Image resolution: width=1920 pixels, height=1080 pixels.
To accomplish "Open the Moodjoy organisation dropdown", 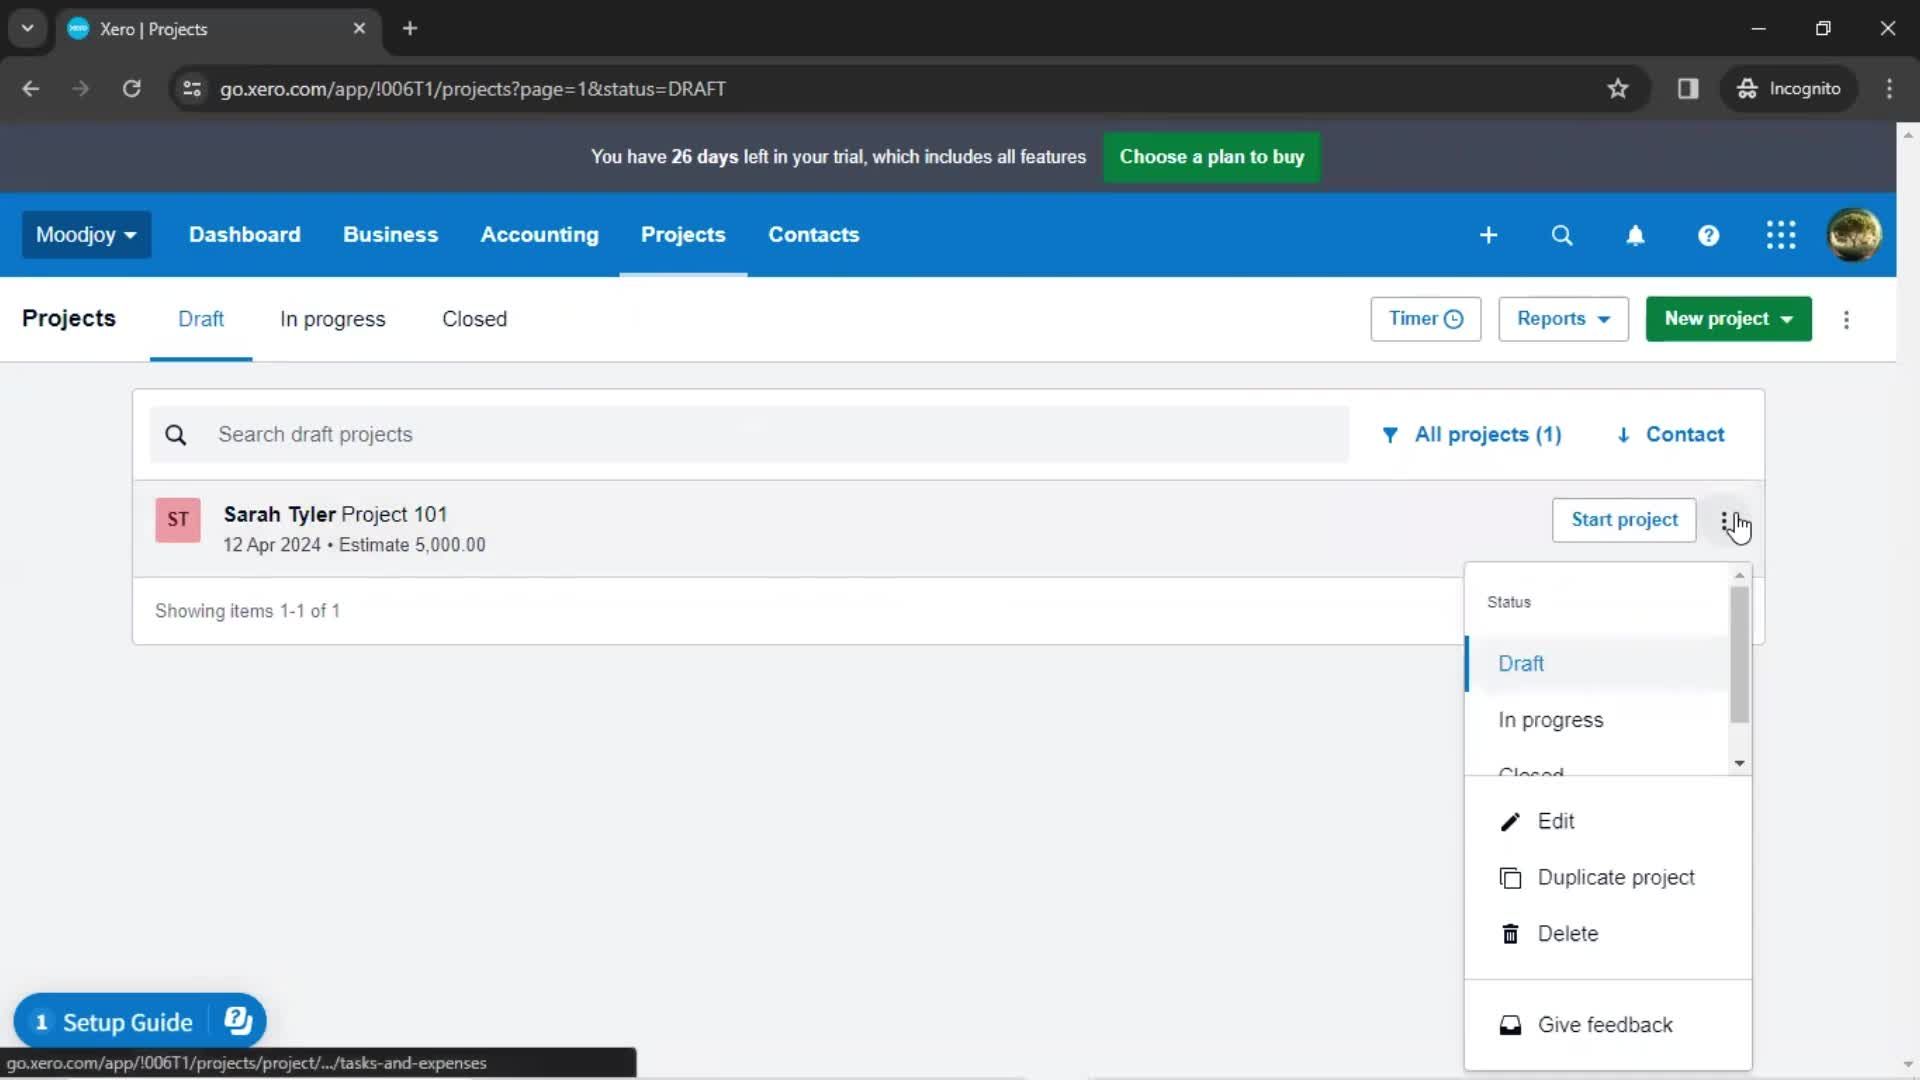I will [x=86, y=235].
